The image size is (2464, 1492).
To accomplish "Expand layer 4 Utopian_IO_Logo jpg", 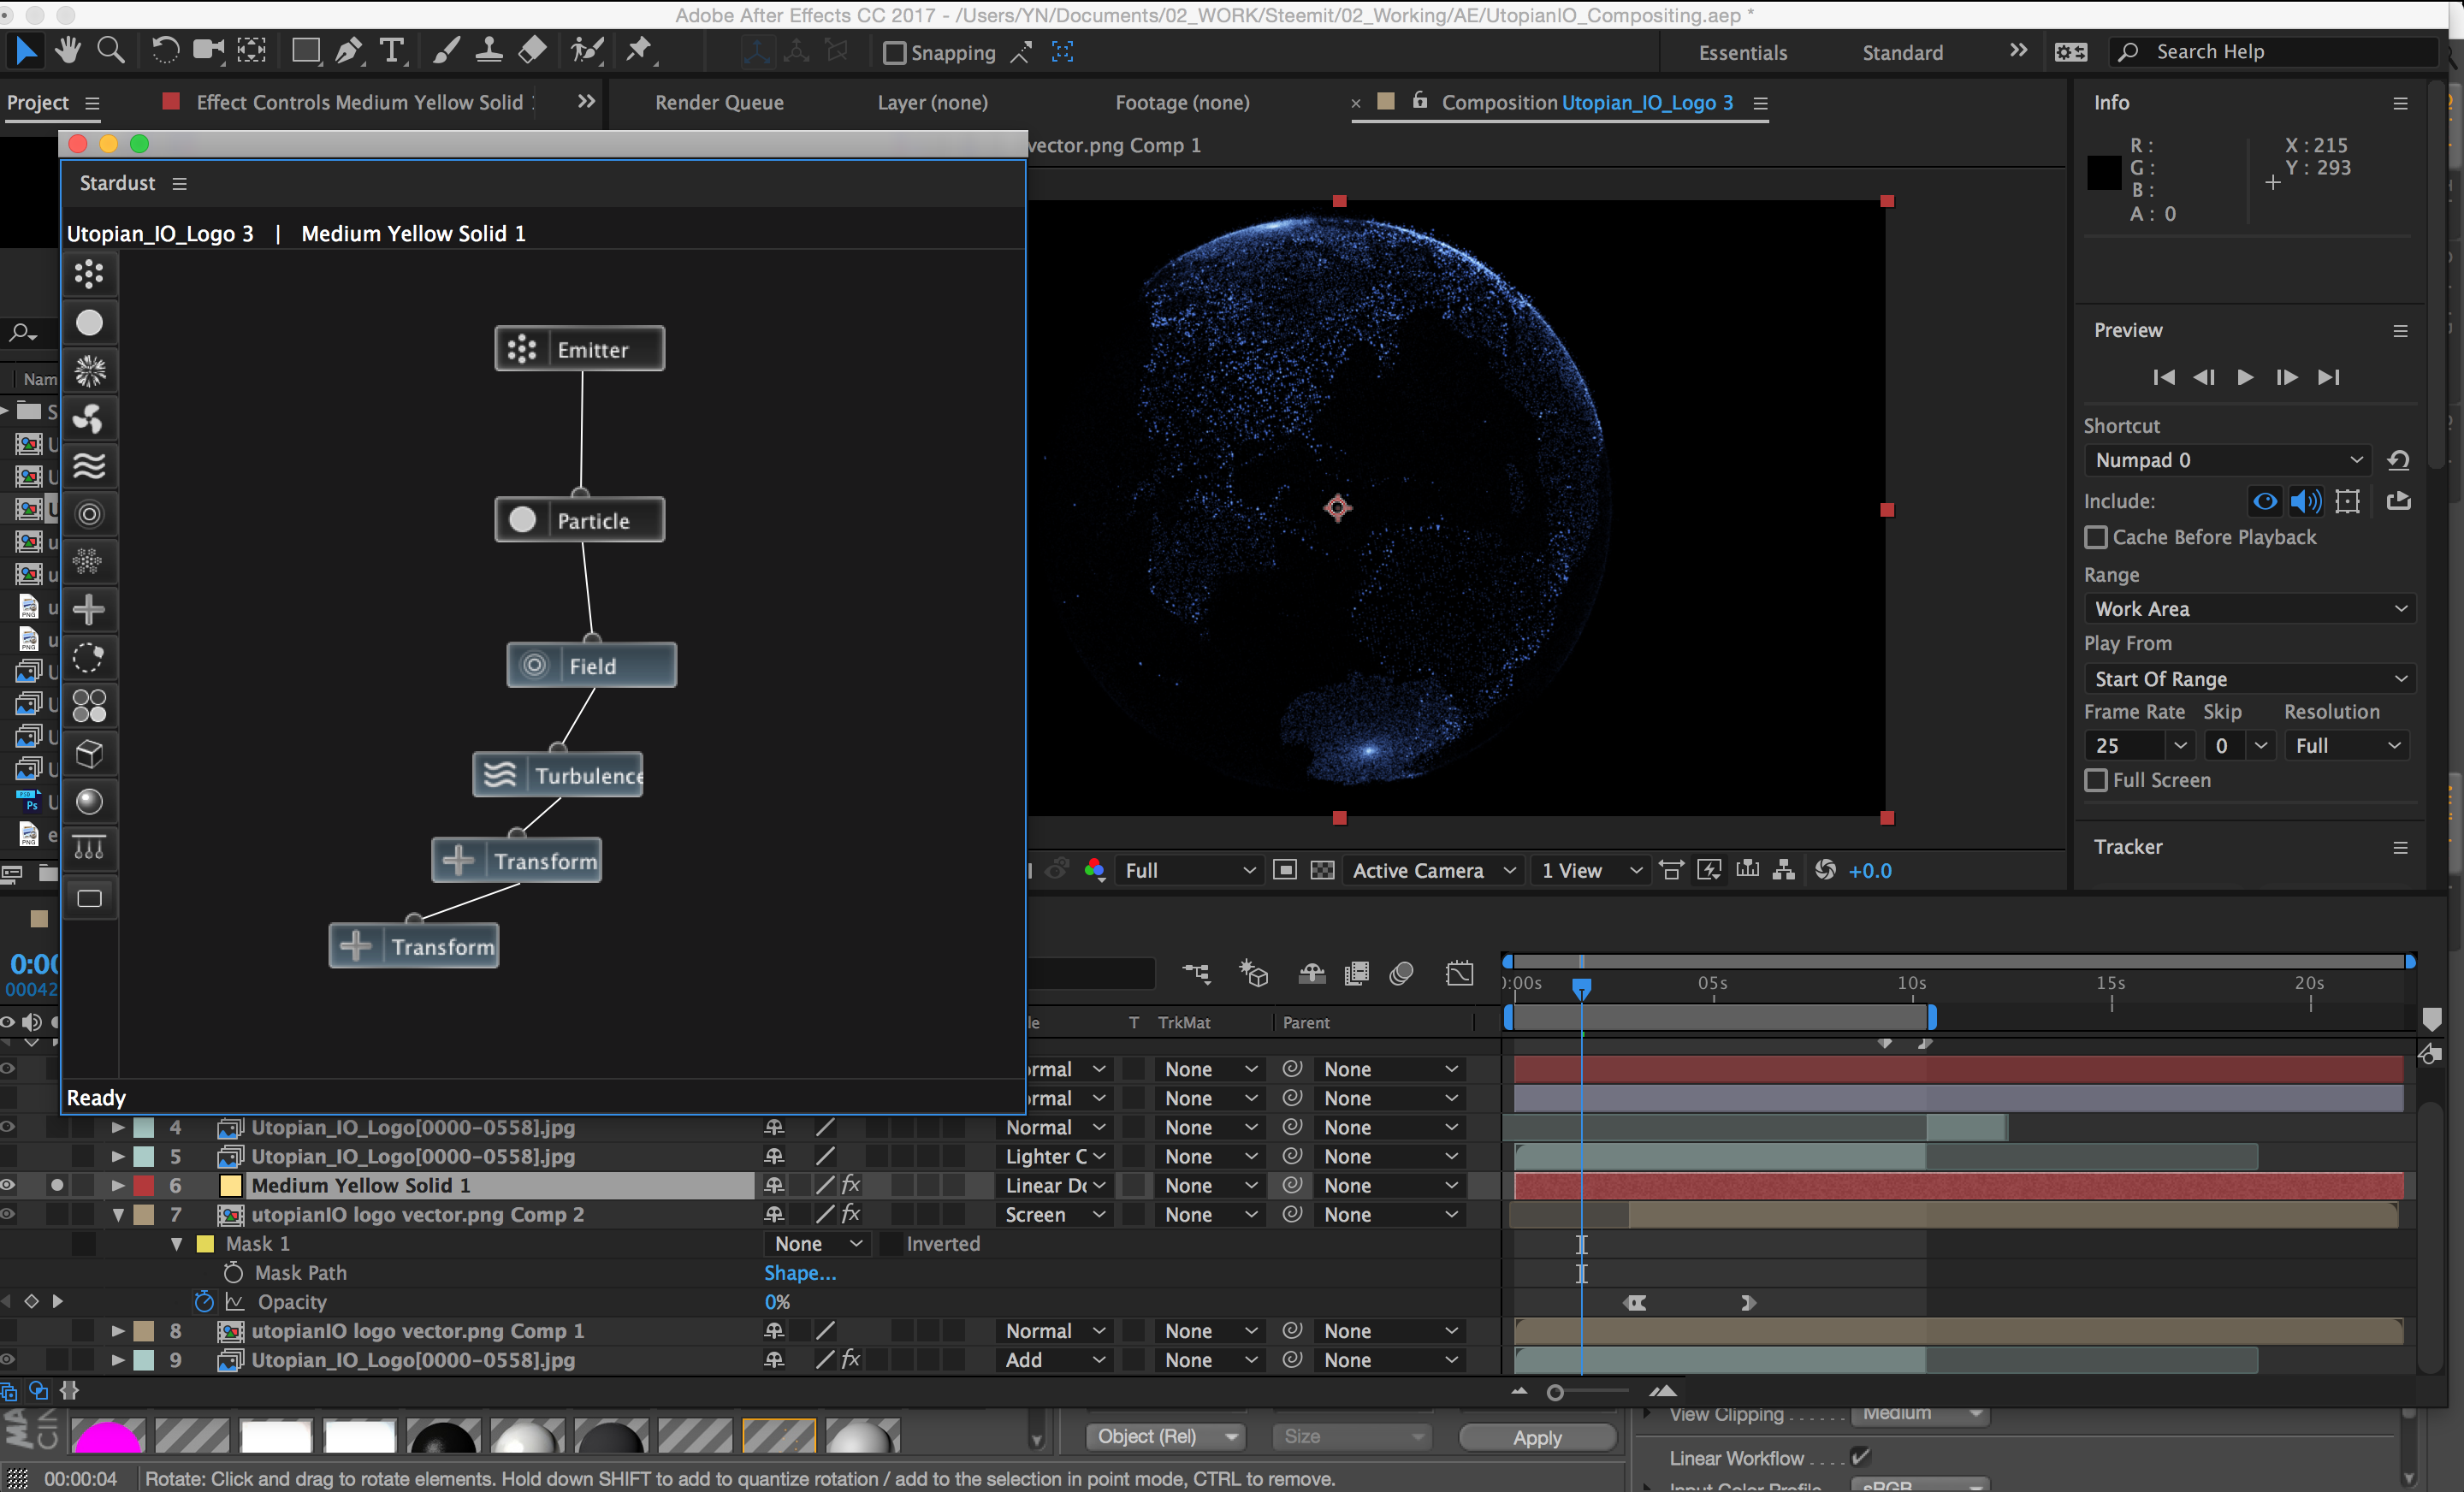I will point(117,1127).
